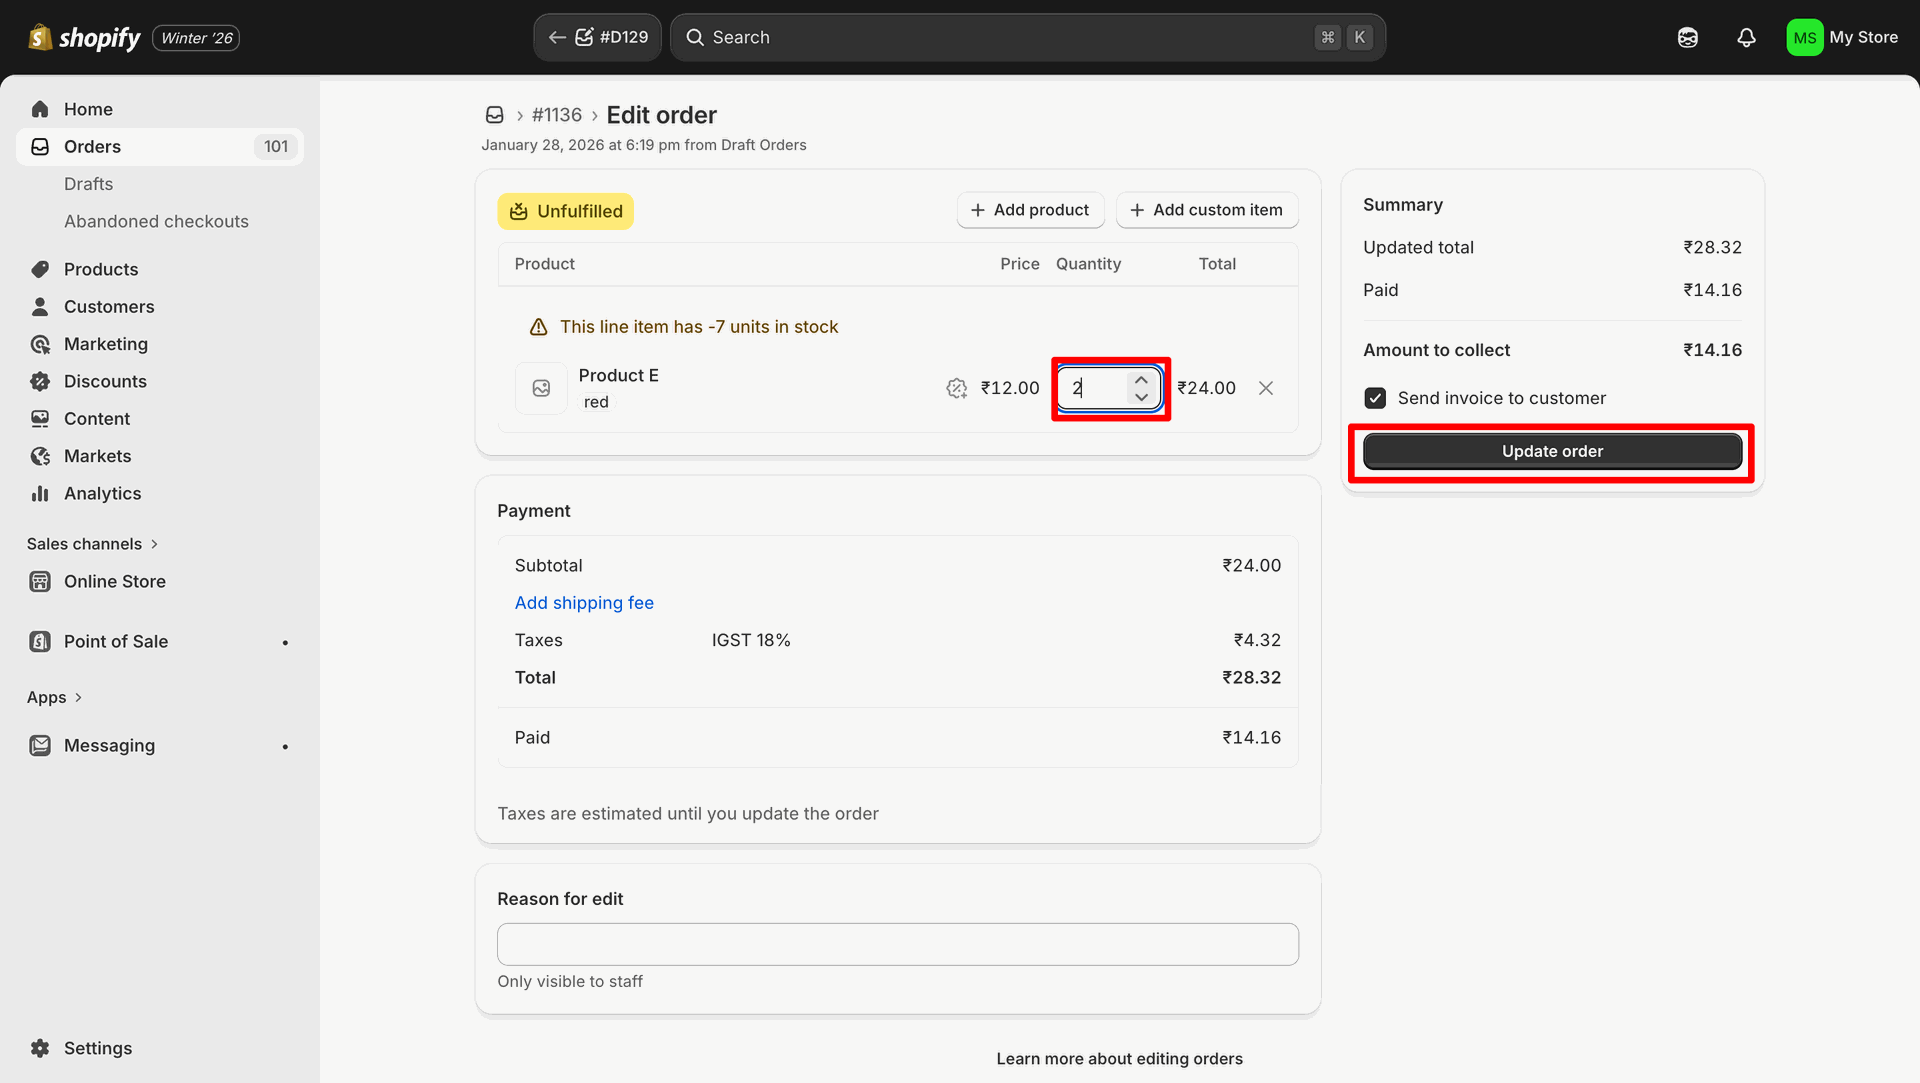The height and width of the screenshot is (1083, 1920).
Task: Click the orders breadcrumb icon
Action: (494, 115)
